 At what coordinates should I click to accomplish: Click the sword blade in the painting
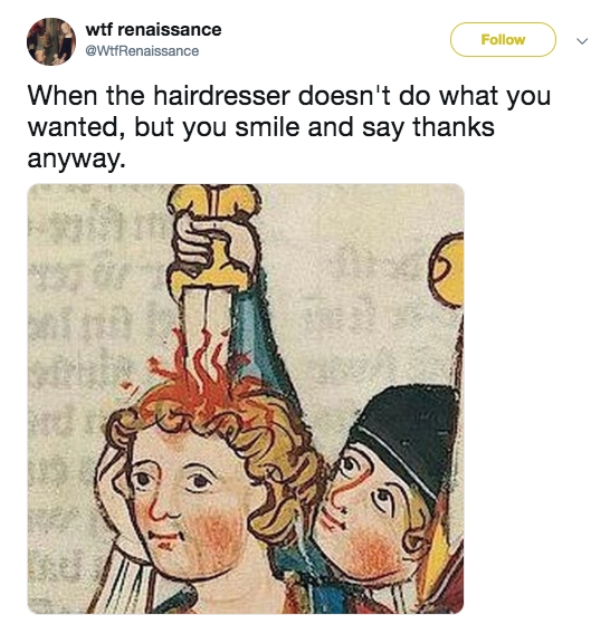coord(204,320)
